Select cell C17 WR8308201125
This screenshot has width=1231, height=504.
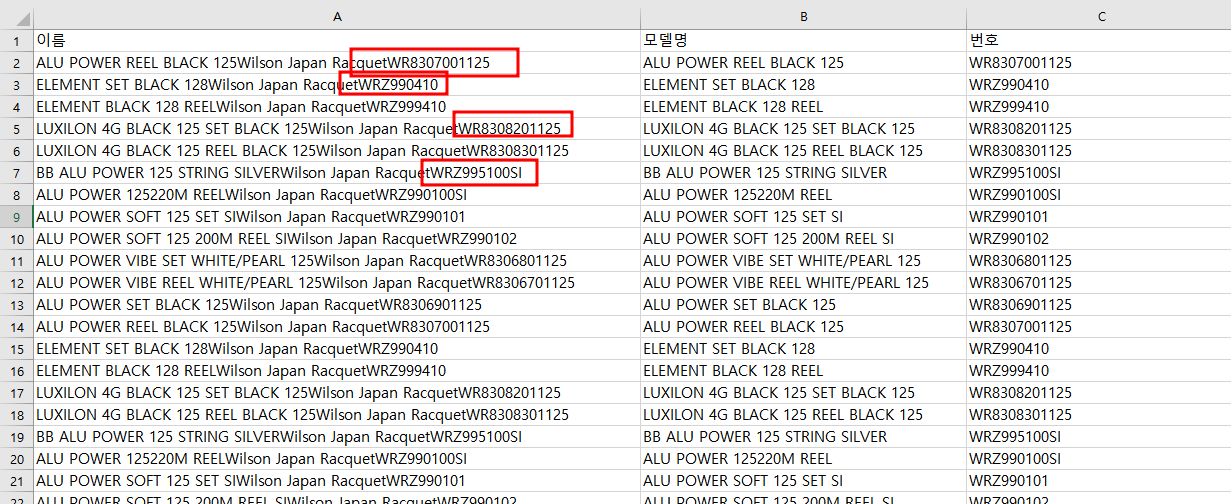(1099, 393)
